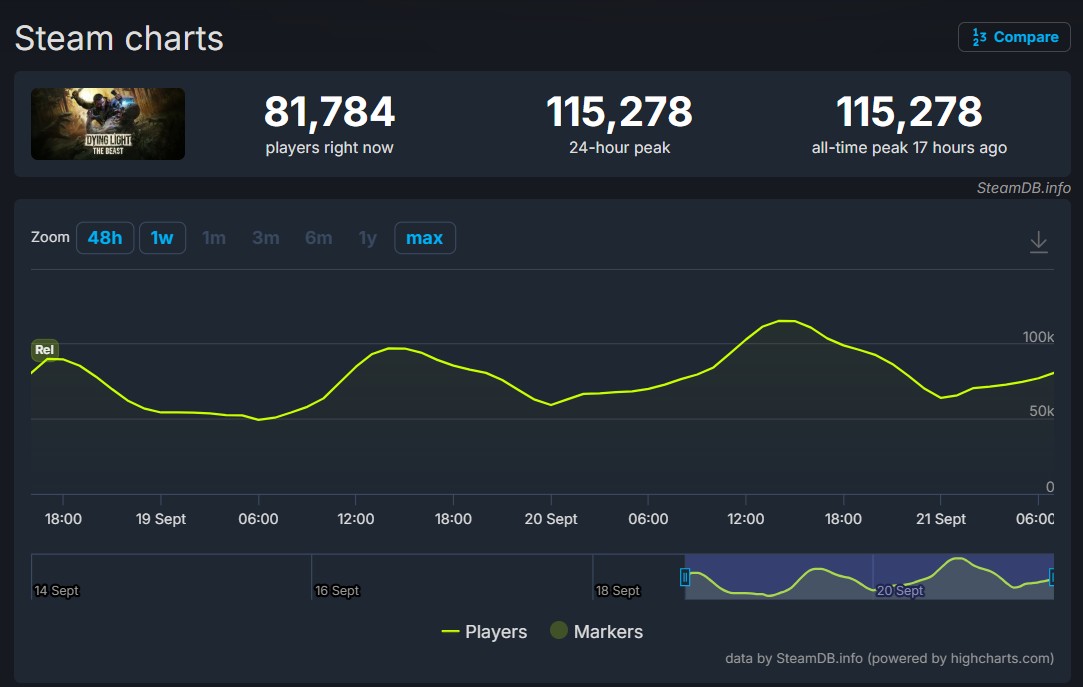
Task: Click the Rel release marker
Action: pos(44,349)
